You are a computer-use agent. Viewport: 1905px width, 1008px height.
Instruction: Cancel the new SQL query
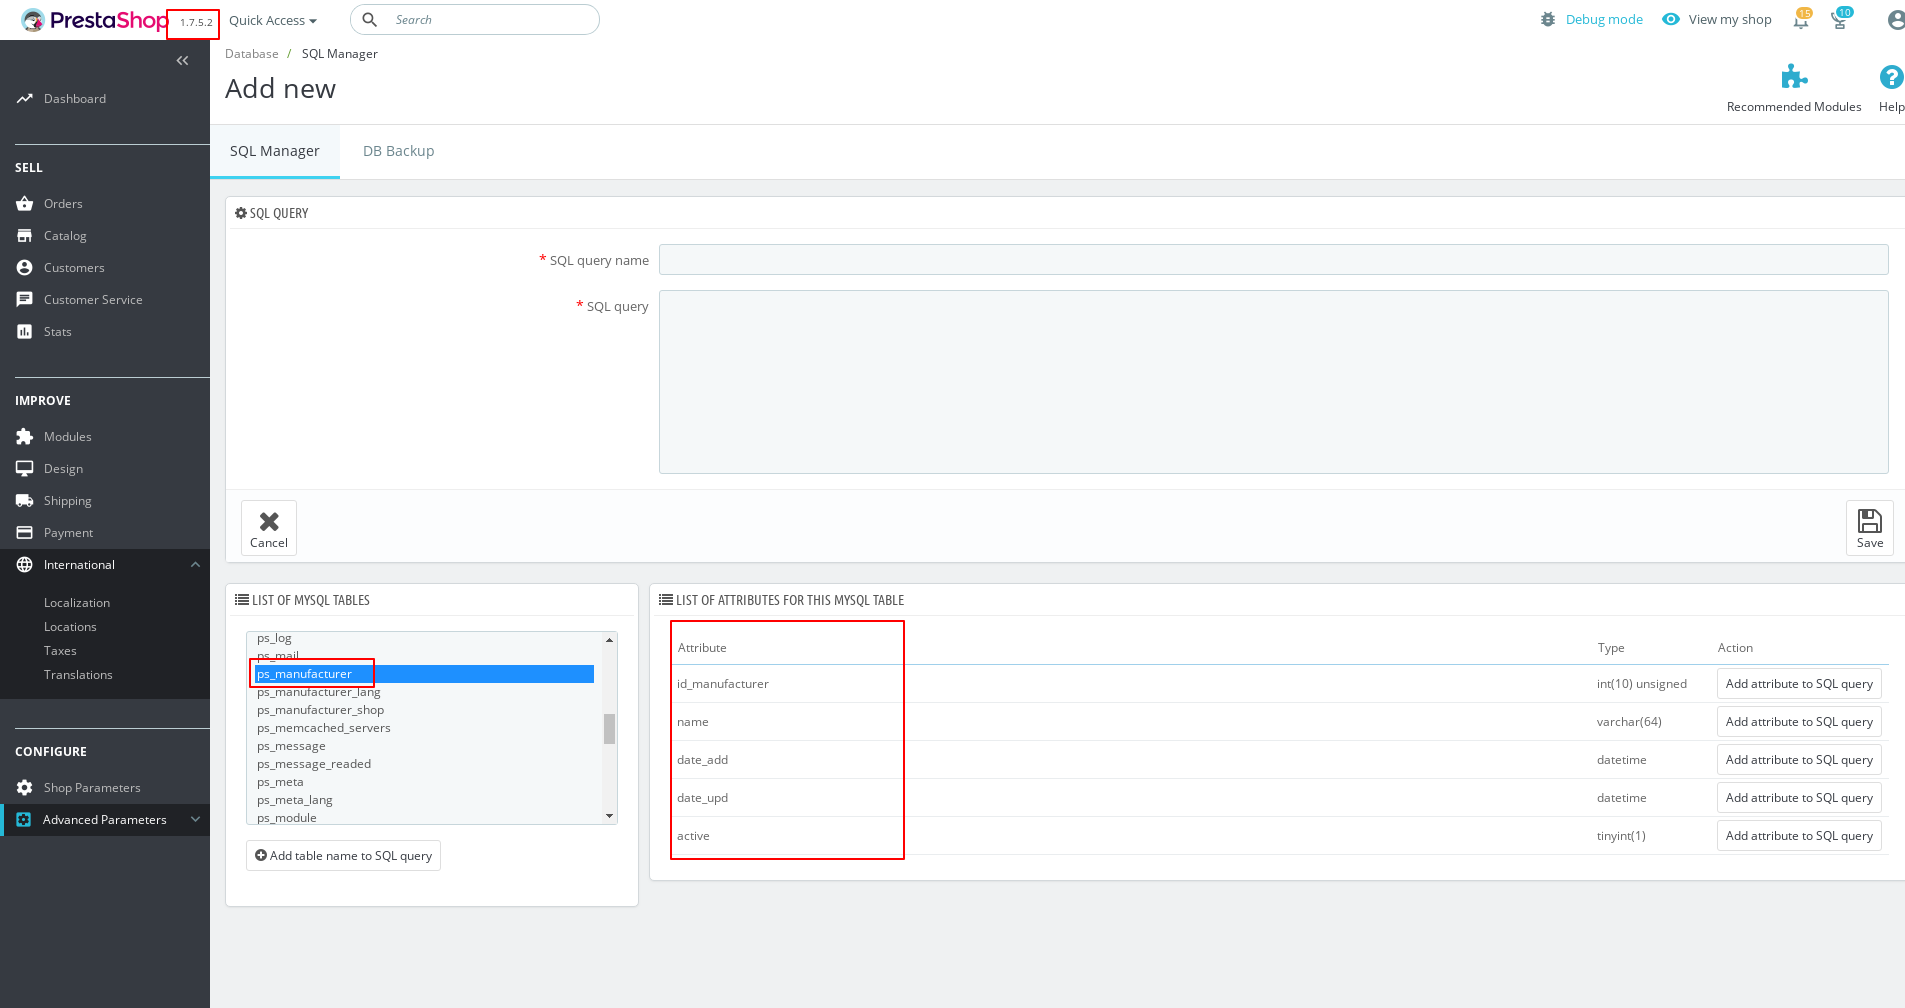click(269, 528)
